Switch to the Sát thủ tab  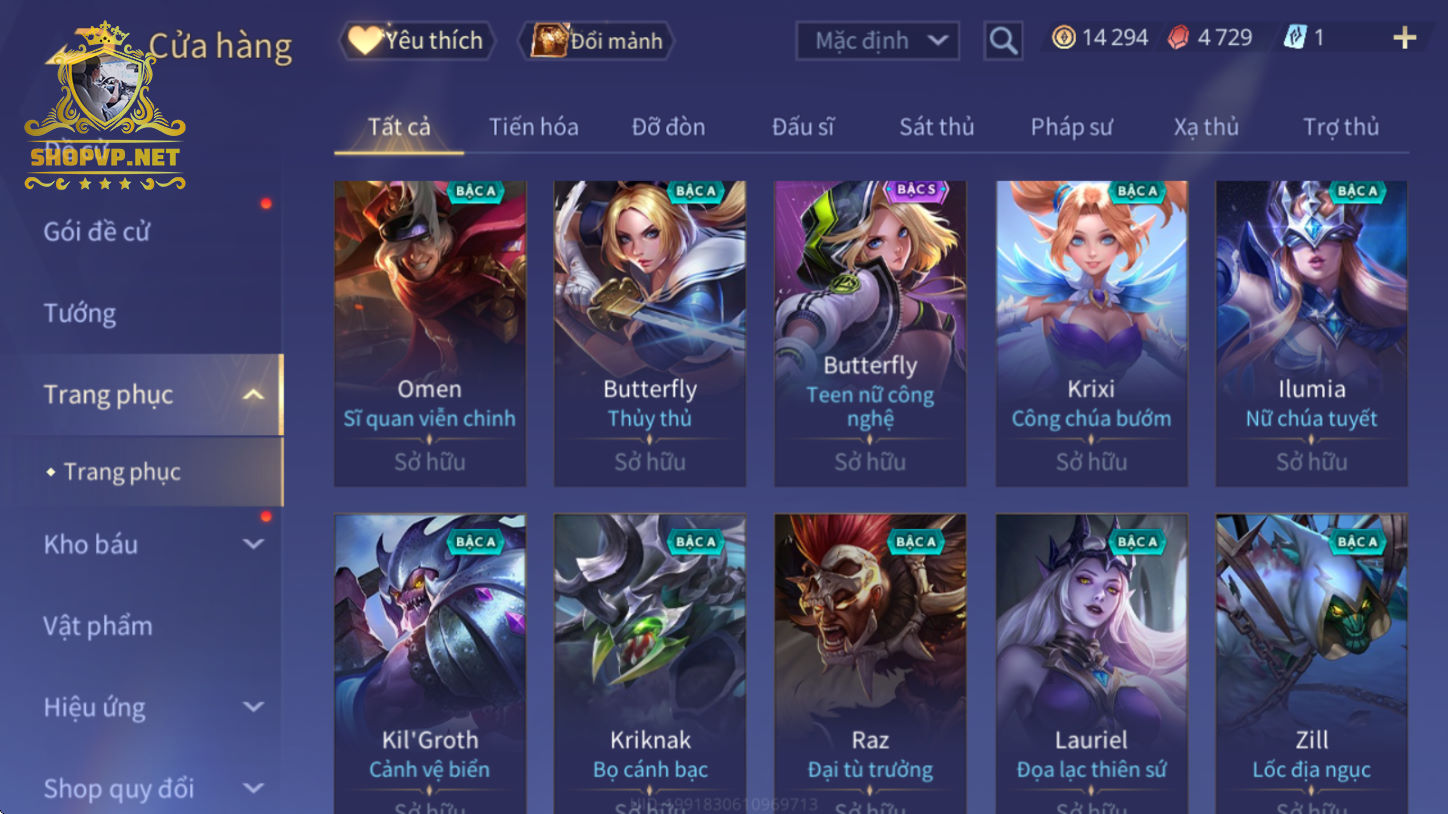936,127
